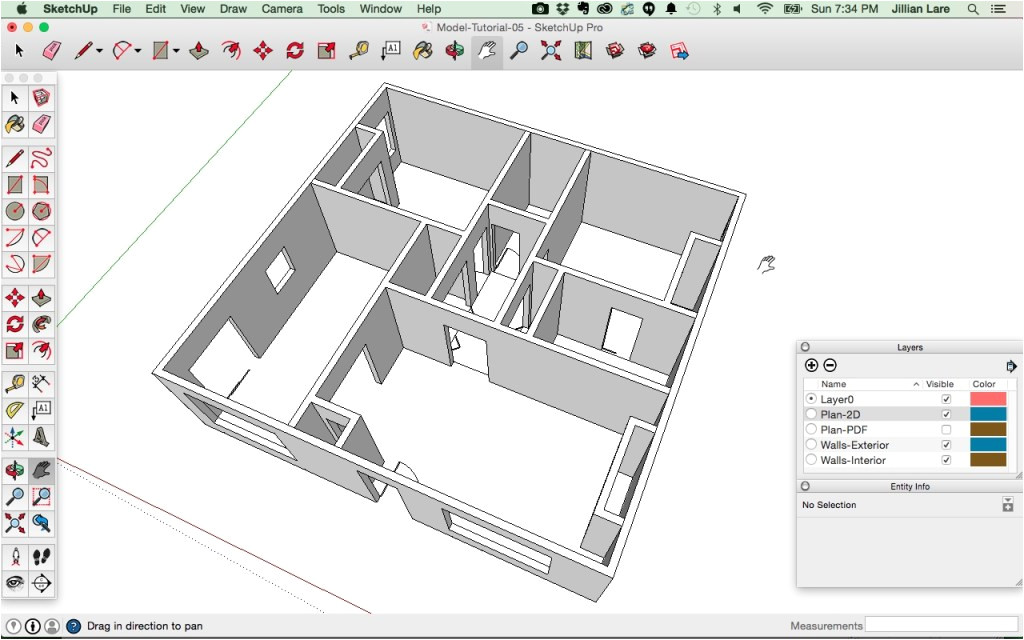Enable visibility for Plan-PDF layer
This screenshot has height=640, width=1024.
[946, 430]
